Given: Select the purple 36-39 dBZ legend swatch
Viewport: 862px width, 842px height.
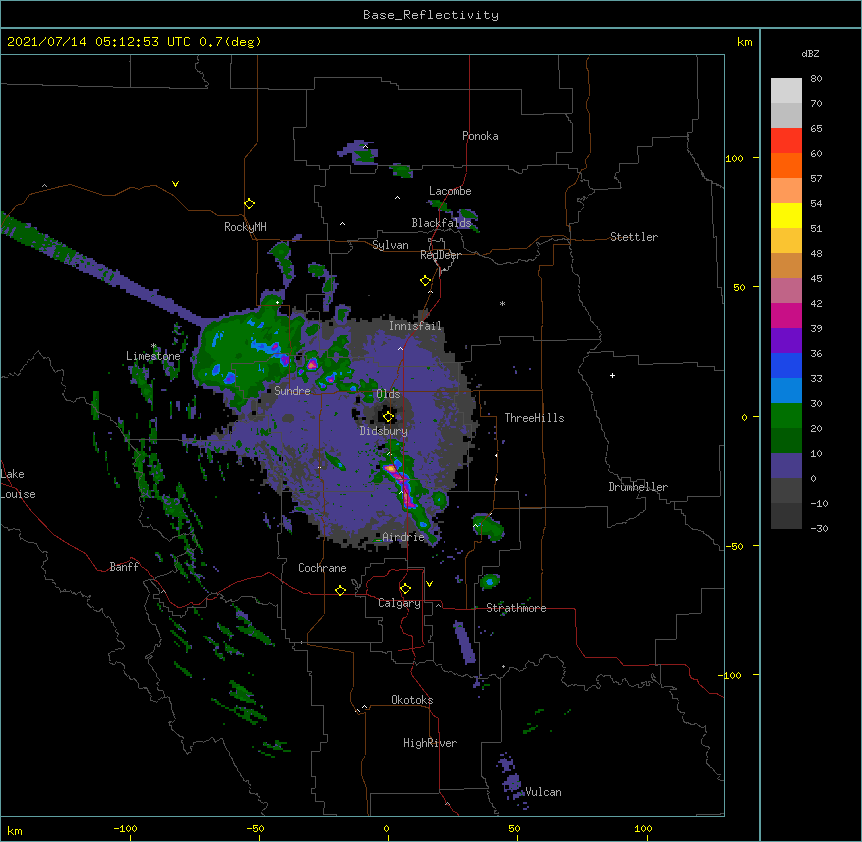Looking at the screenshot, I should click(786, 341).
